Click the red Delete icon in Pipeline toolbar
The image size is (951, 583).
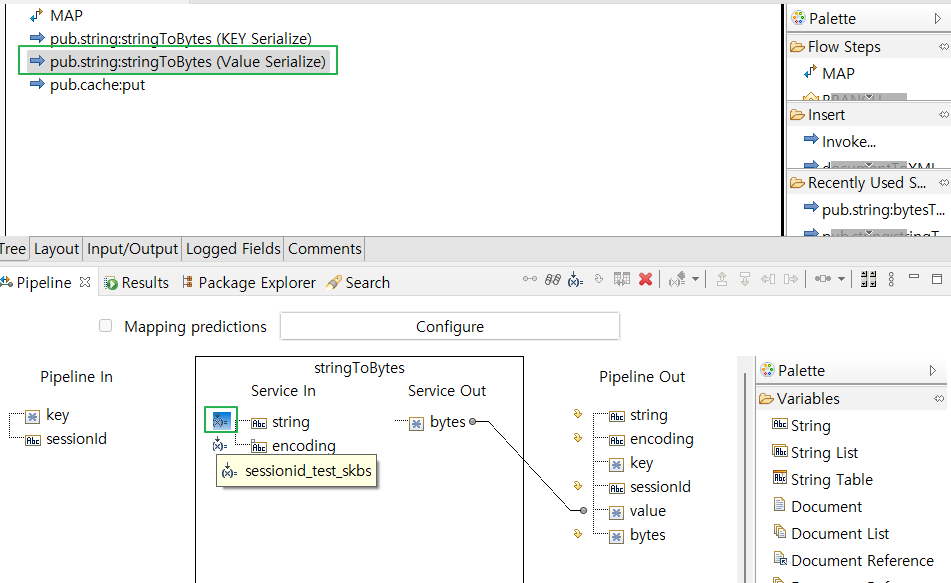646,279
